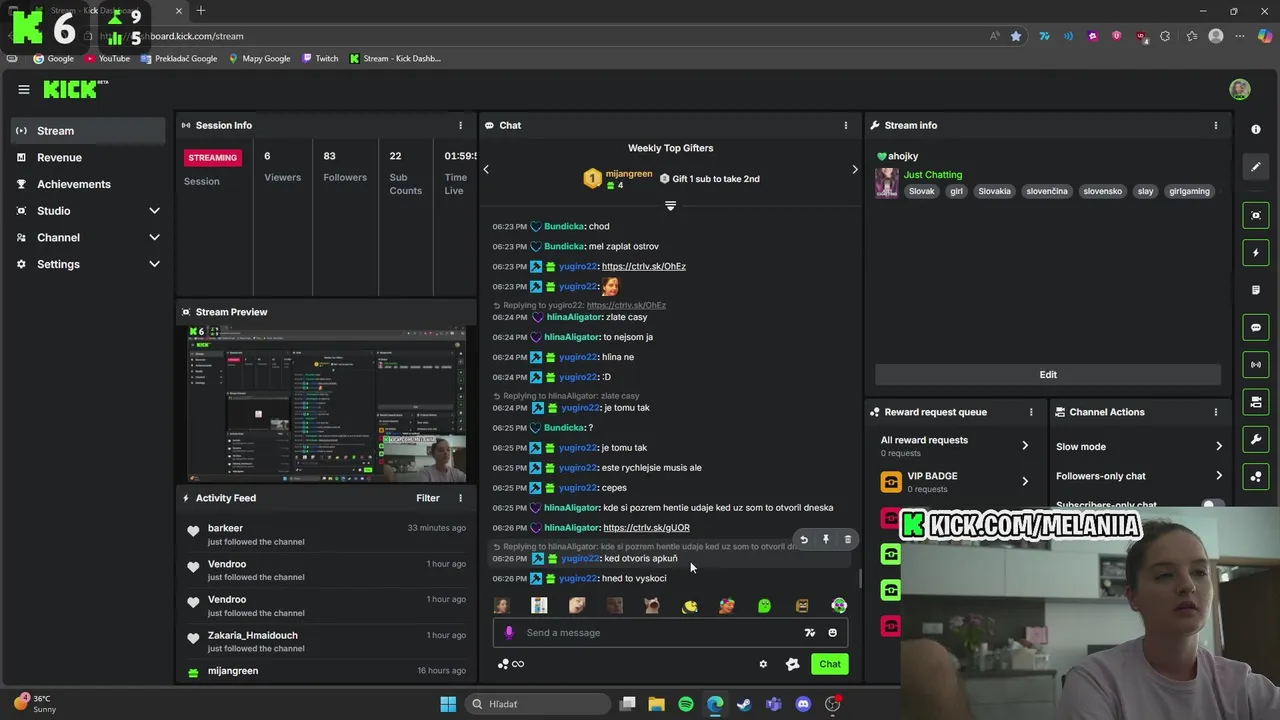Expand the Channel section in left sidebar
Screen dimensions: 1280x720
(154, 238)
